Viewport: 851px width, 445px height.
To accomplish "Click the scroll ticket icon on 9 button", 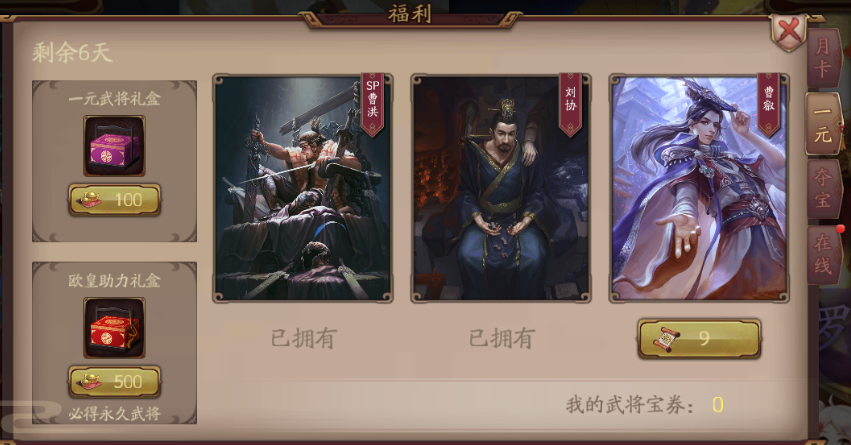I will pyautogui.click(x=663, y=339).
